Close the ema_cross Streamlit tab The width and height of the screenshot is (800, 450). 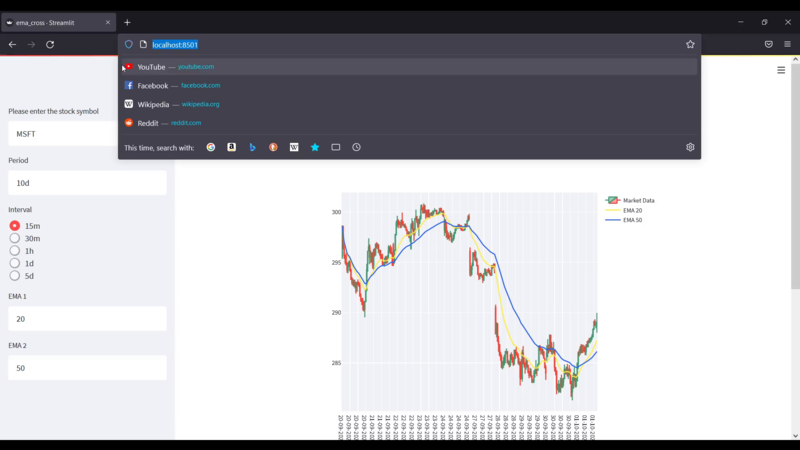(108, 22)
